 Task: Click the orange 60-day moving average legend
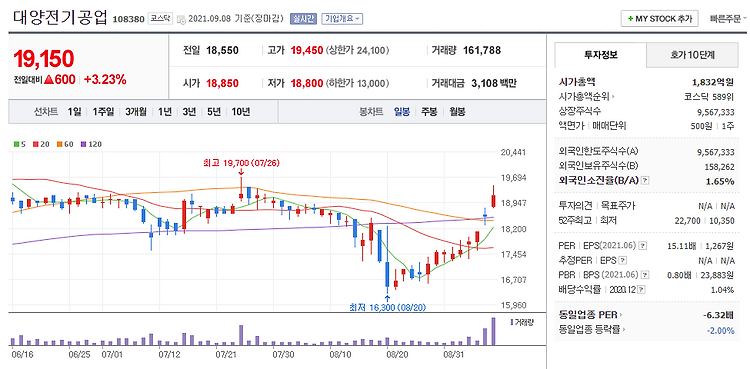[x=64, y=144]
